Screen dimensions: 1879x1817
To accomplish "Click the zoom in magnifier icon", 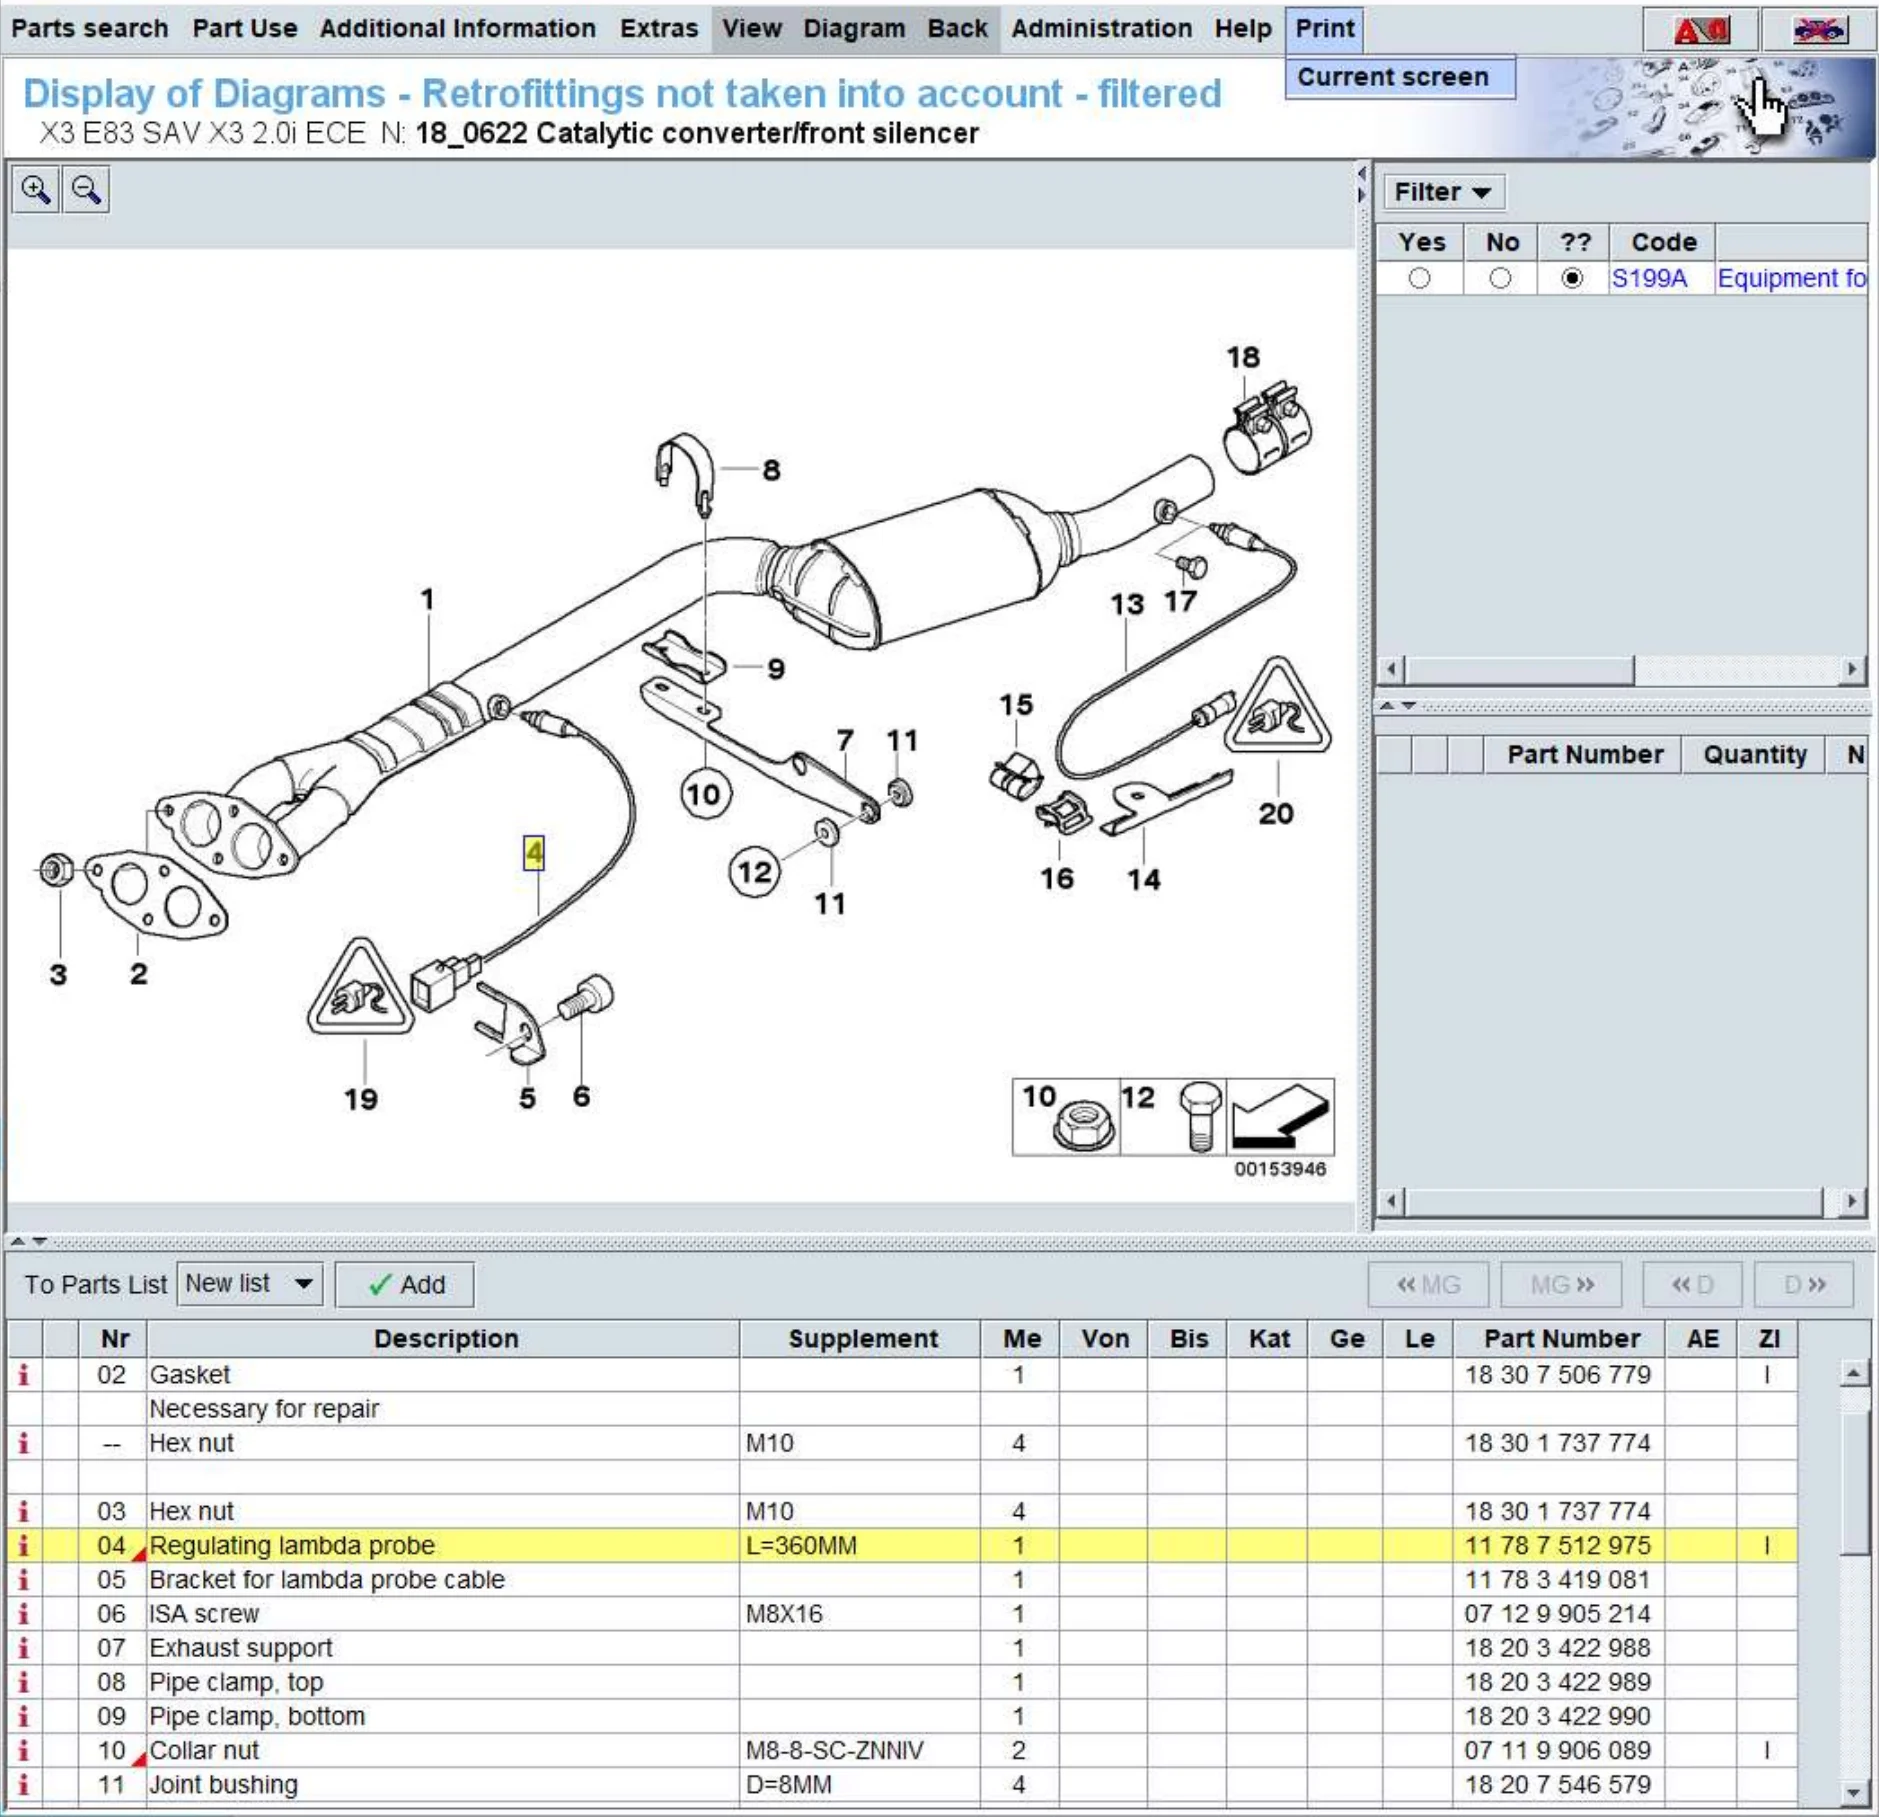I will (36, 190).
